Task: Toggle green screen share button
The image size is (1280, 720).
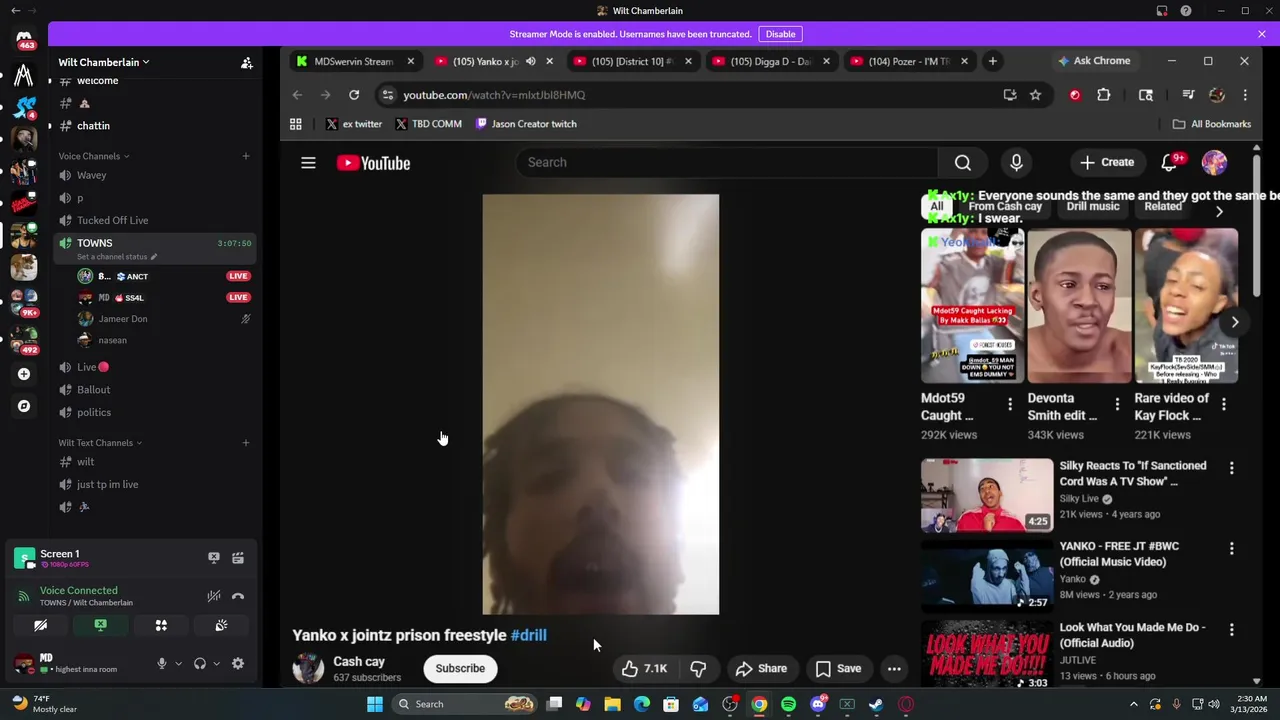Action: 100,625
